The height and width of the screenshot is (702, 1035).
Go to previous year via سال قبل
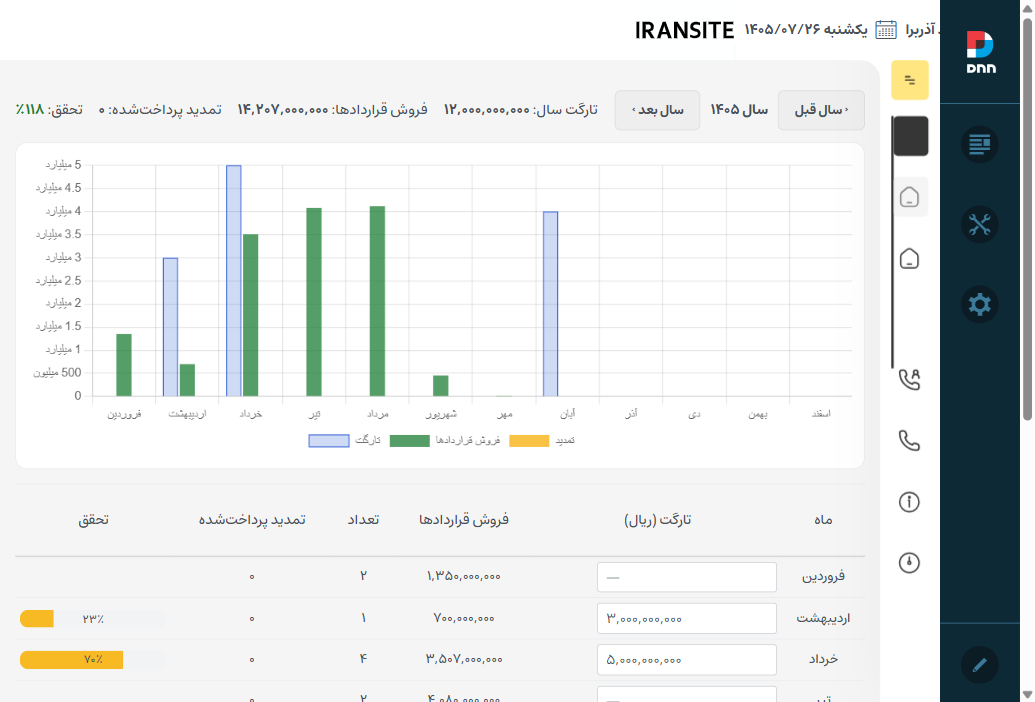click(821, 110)
